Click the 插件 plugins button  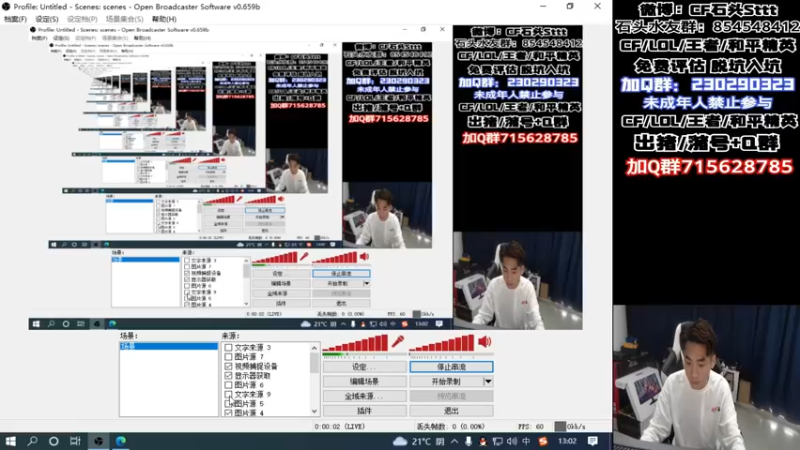pyautogui.click(x=364, y=411)
